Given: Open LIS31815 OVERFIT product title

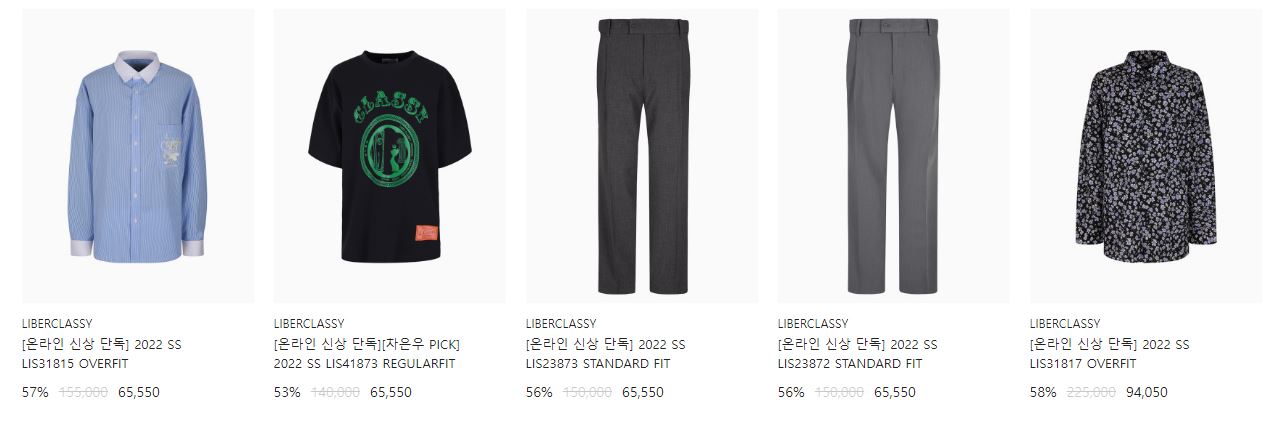Looking at the screenshot, I should (102, 354).
